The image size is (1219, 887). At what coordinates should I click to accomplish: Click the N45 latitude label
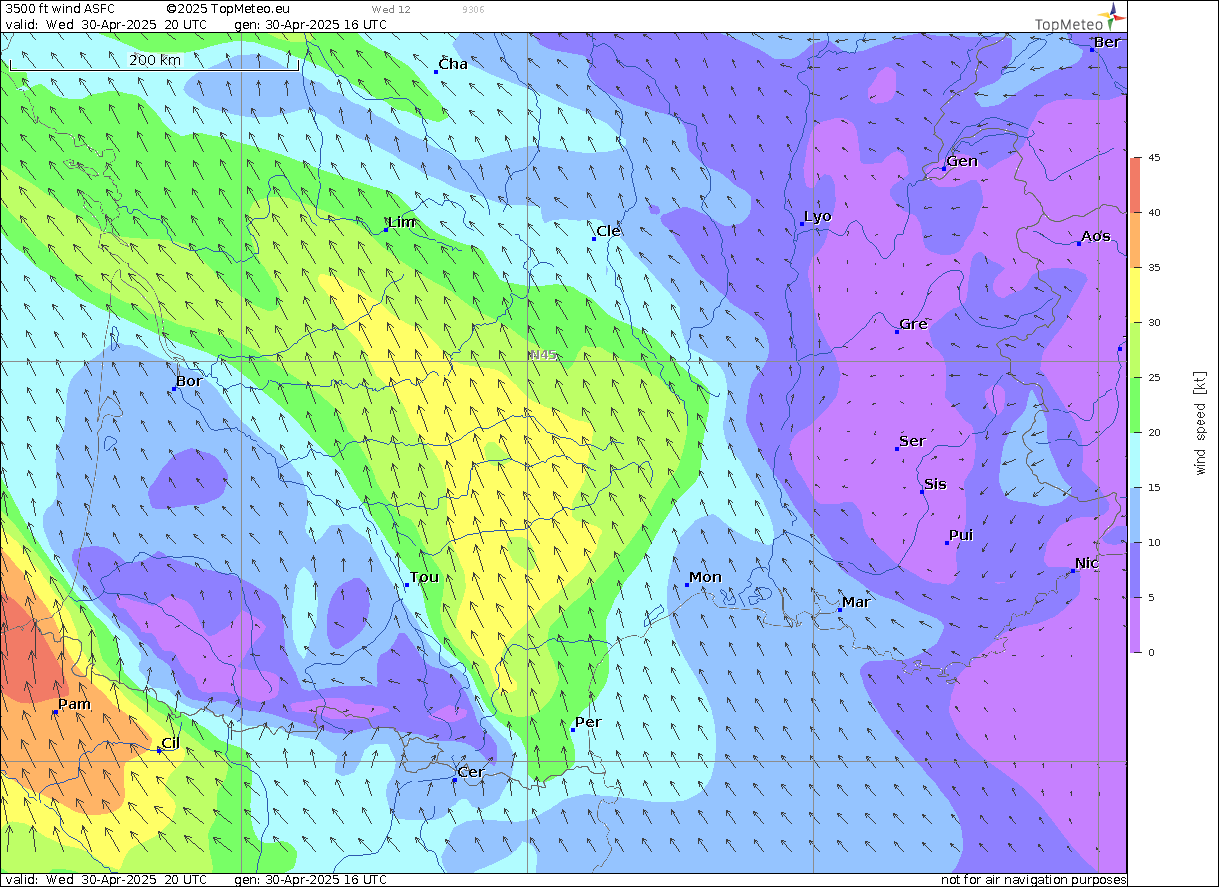tap(543, 355)
